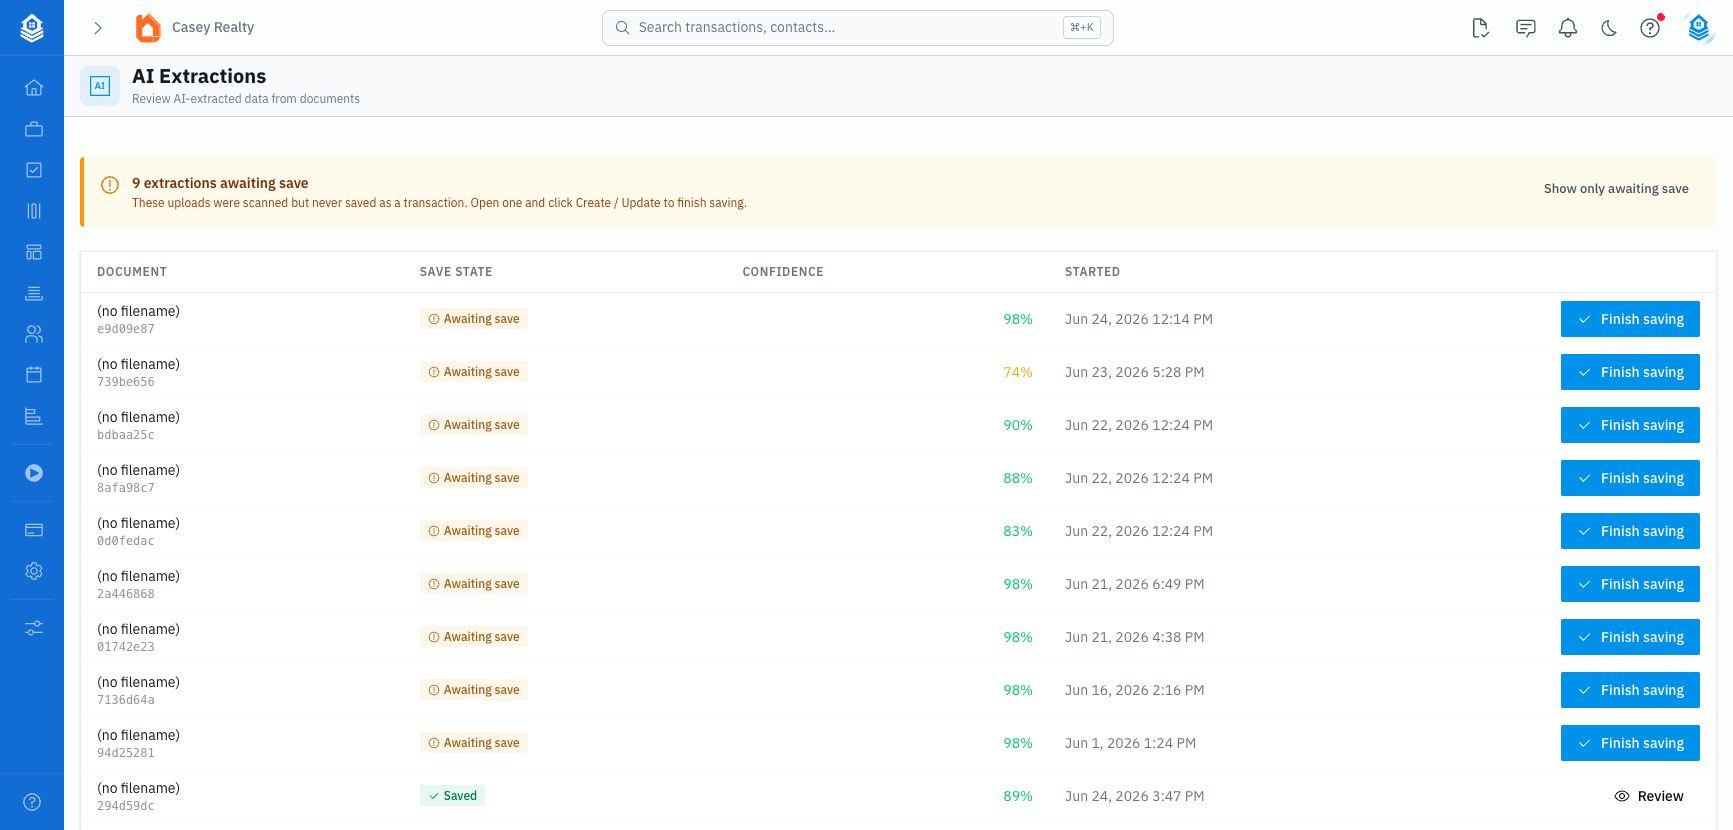This screenshot has width=1733, height=830.
Task: Click the AI Extractions page icon
Action: [x=100, y=86]
